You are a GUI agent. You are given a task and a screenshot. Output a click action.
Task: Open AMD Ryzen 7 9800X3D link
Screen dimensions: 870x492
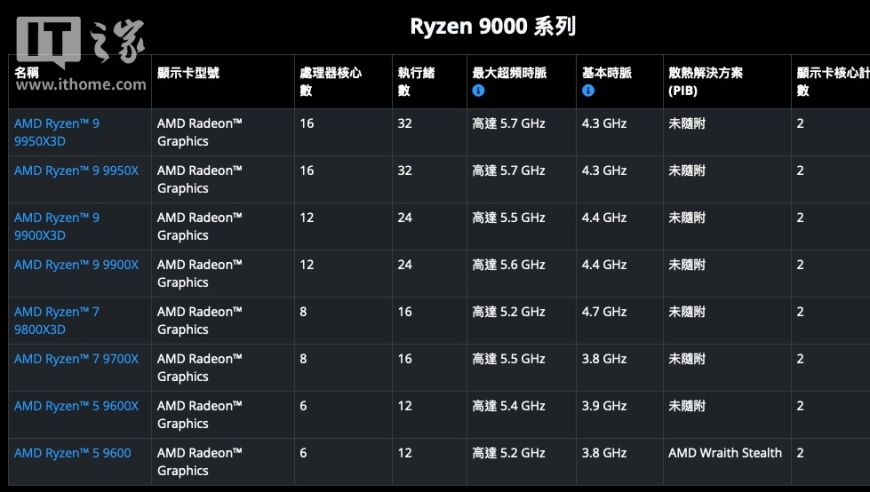click(57, 321)
